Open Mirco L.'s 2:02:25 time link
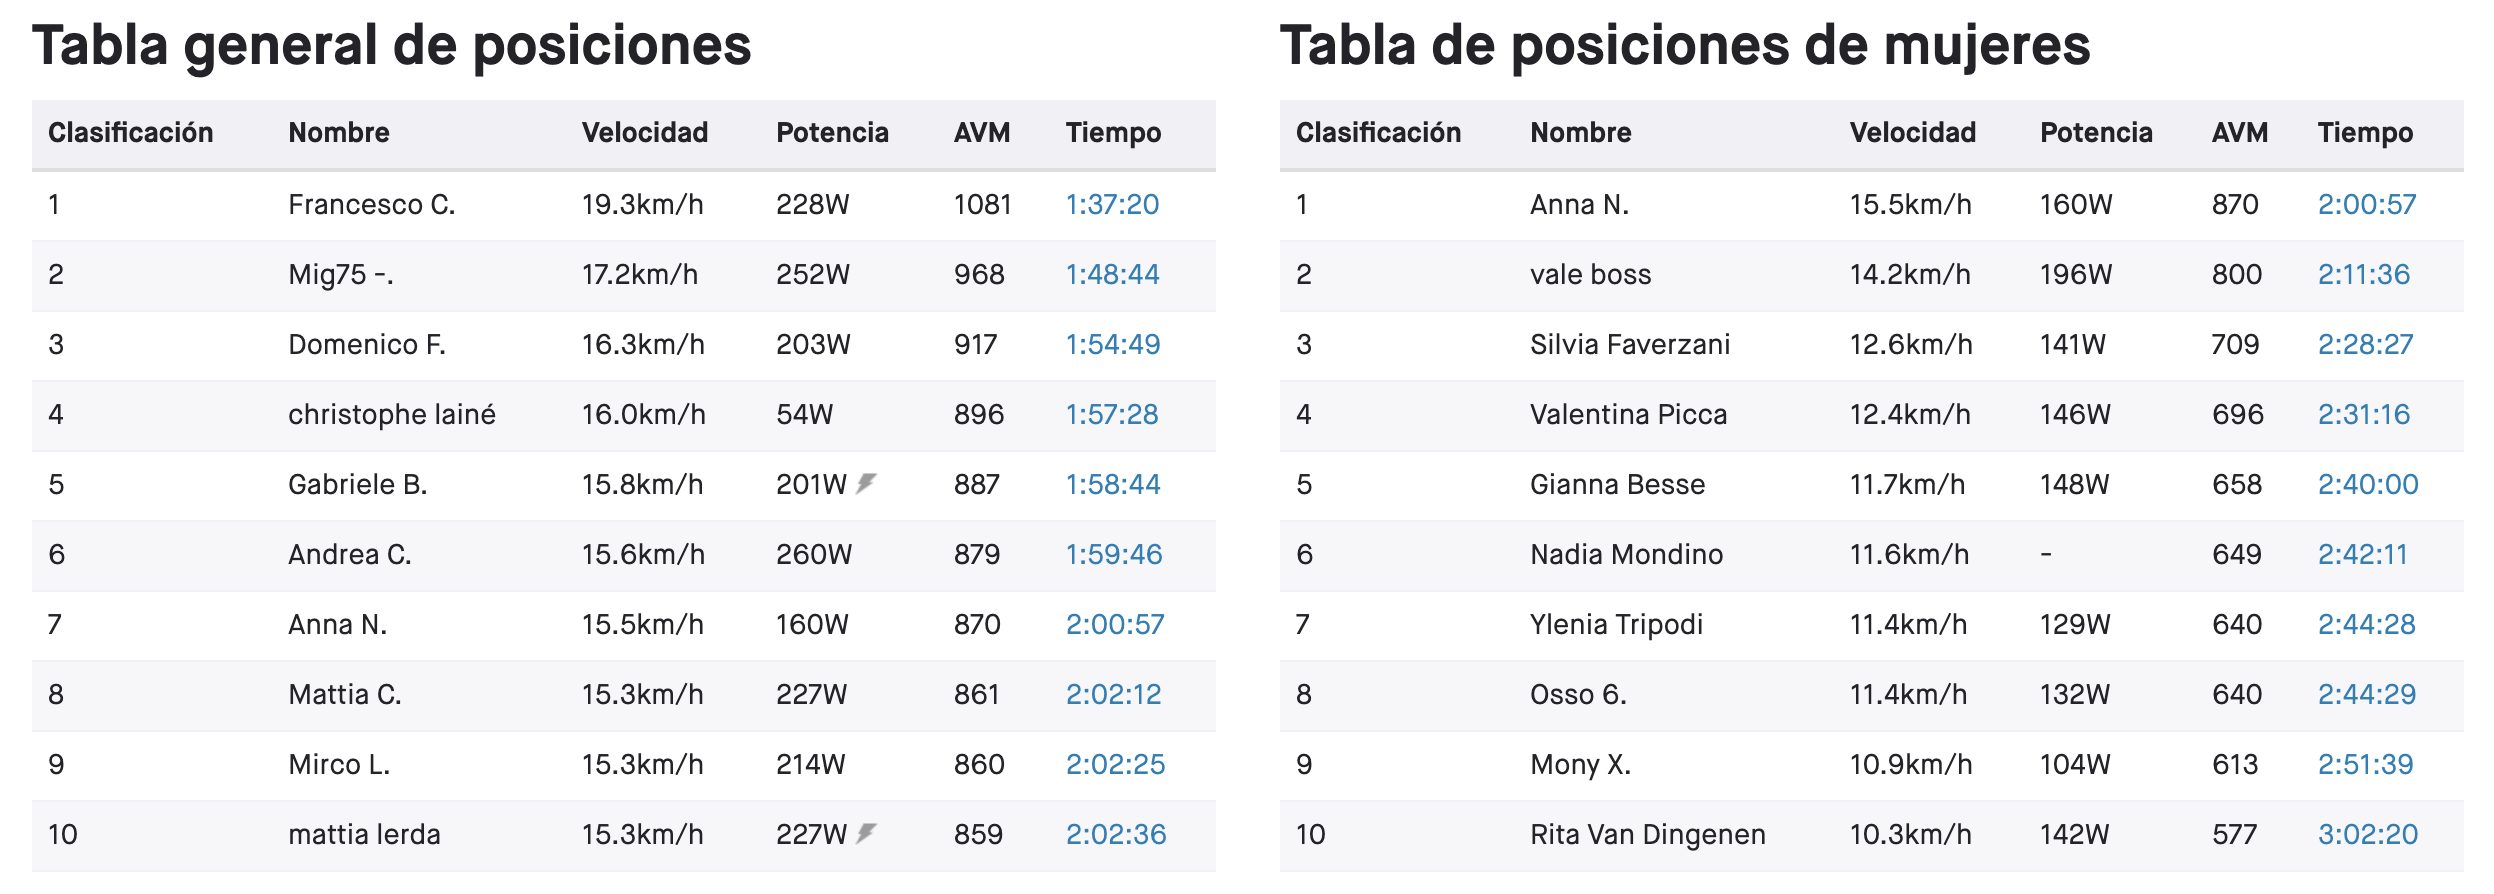2494x894 pixels. [x=1115, y=765]
